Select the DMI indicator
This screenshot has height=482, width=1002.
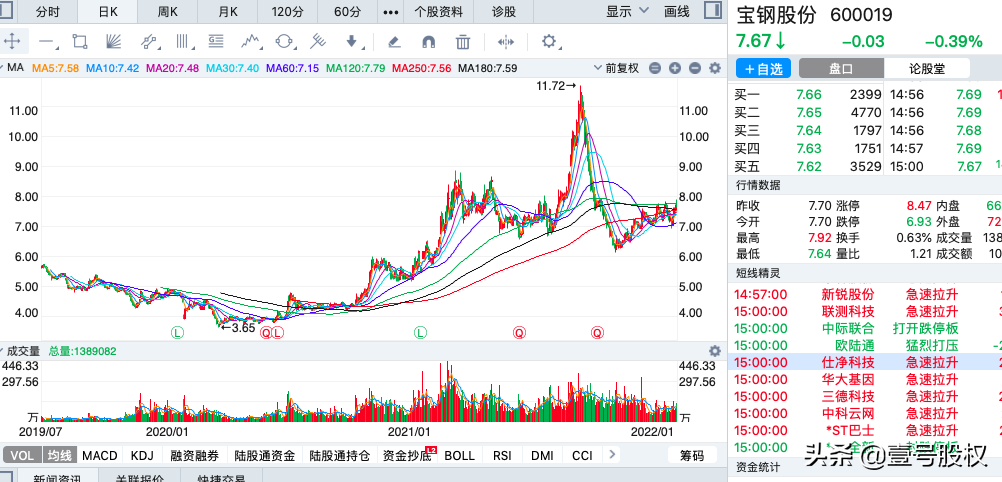pyautogui.click(x=543, y=456)
